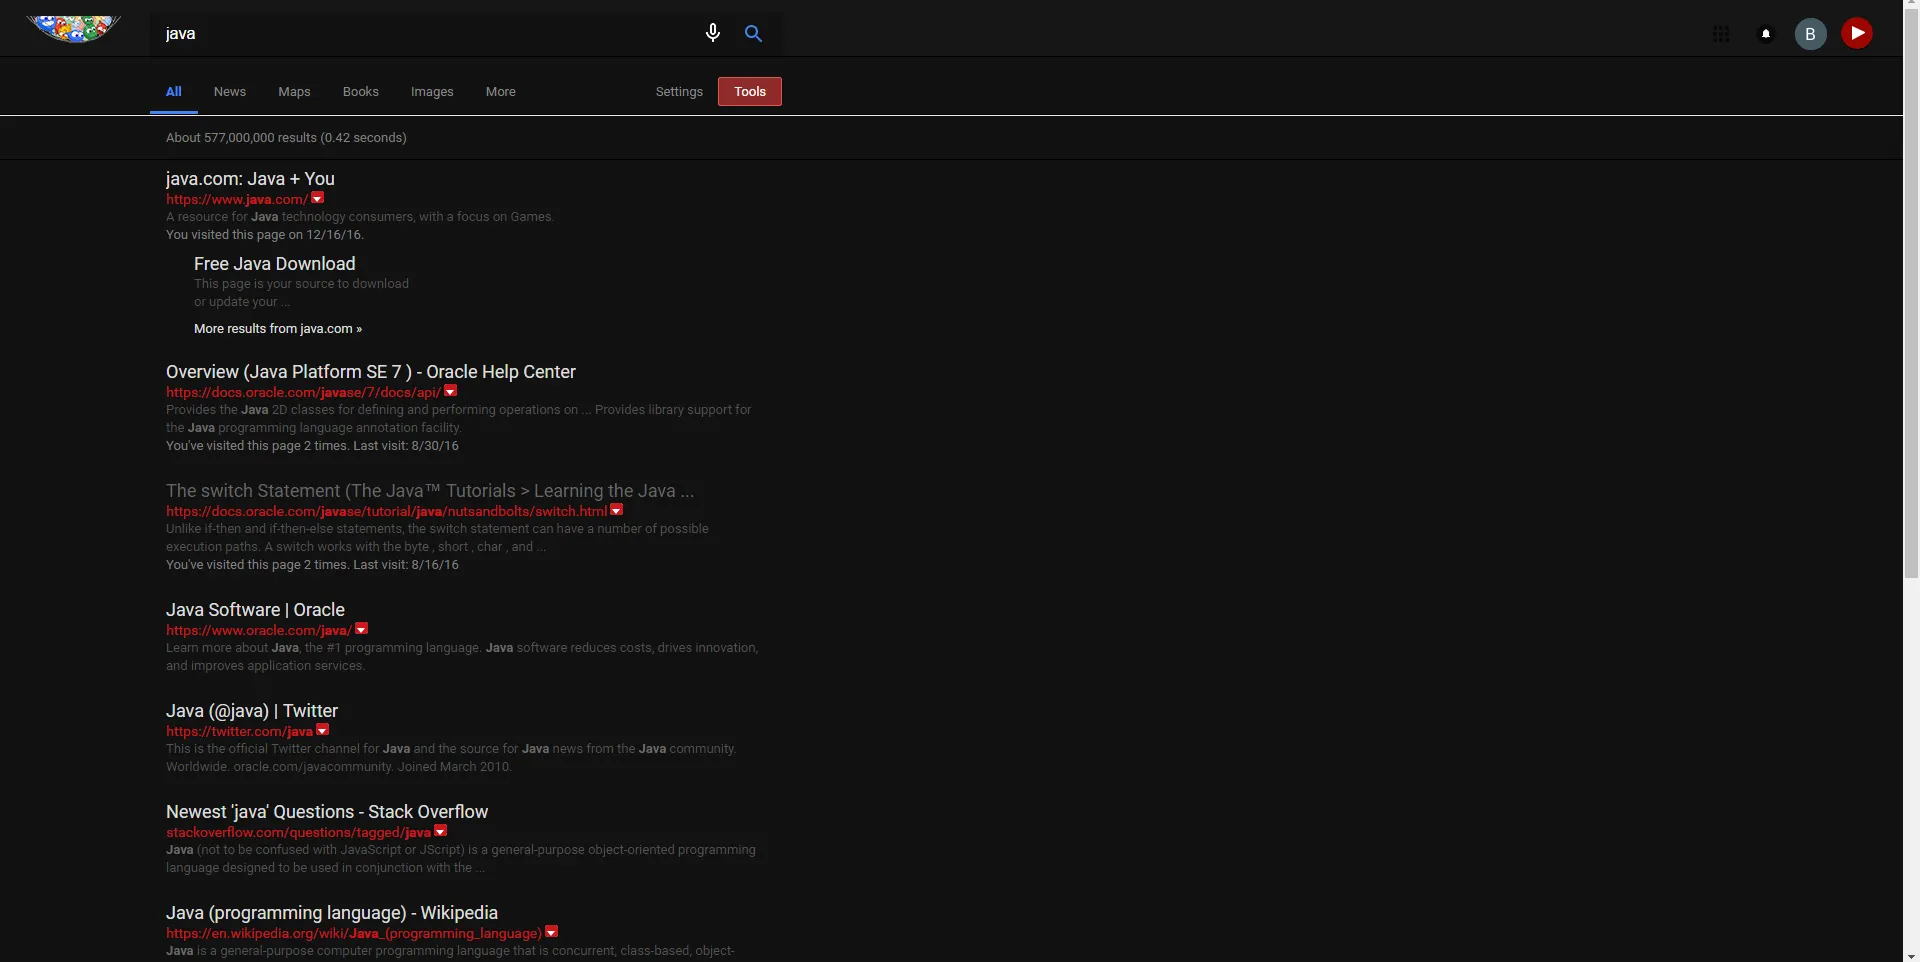Click the magnifier search button
Image resolution: width=1920 pixels, height=962 pixels.
tap(754, 33)
